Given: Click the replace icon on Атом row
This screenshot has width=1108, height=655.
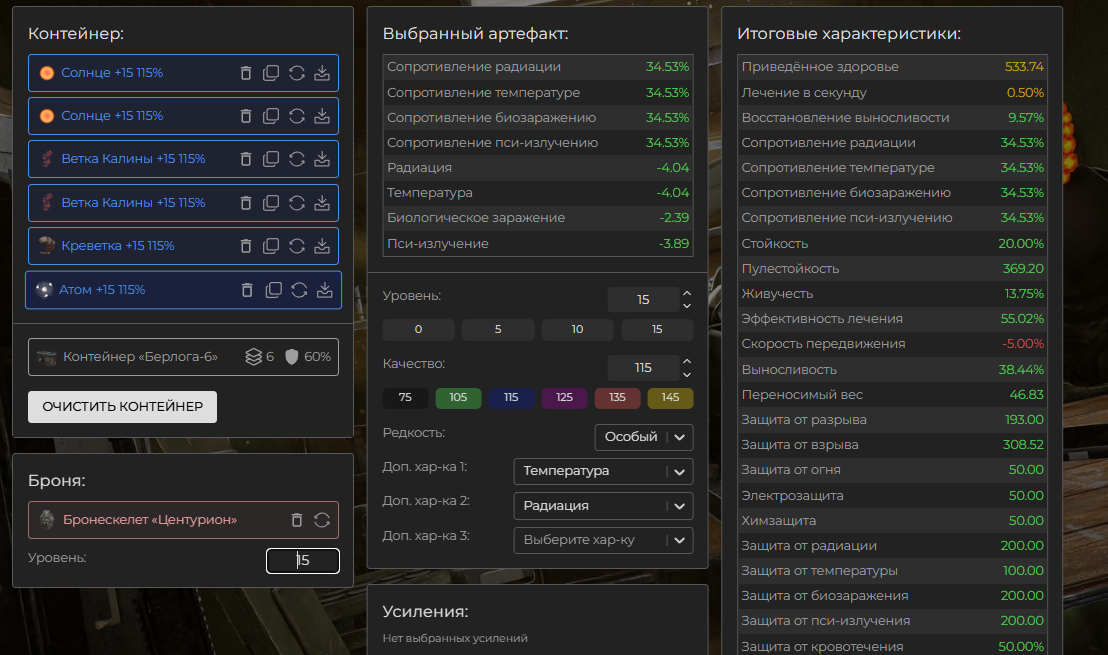Looking at the screenshot, I should click(x=299, y=290).
